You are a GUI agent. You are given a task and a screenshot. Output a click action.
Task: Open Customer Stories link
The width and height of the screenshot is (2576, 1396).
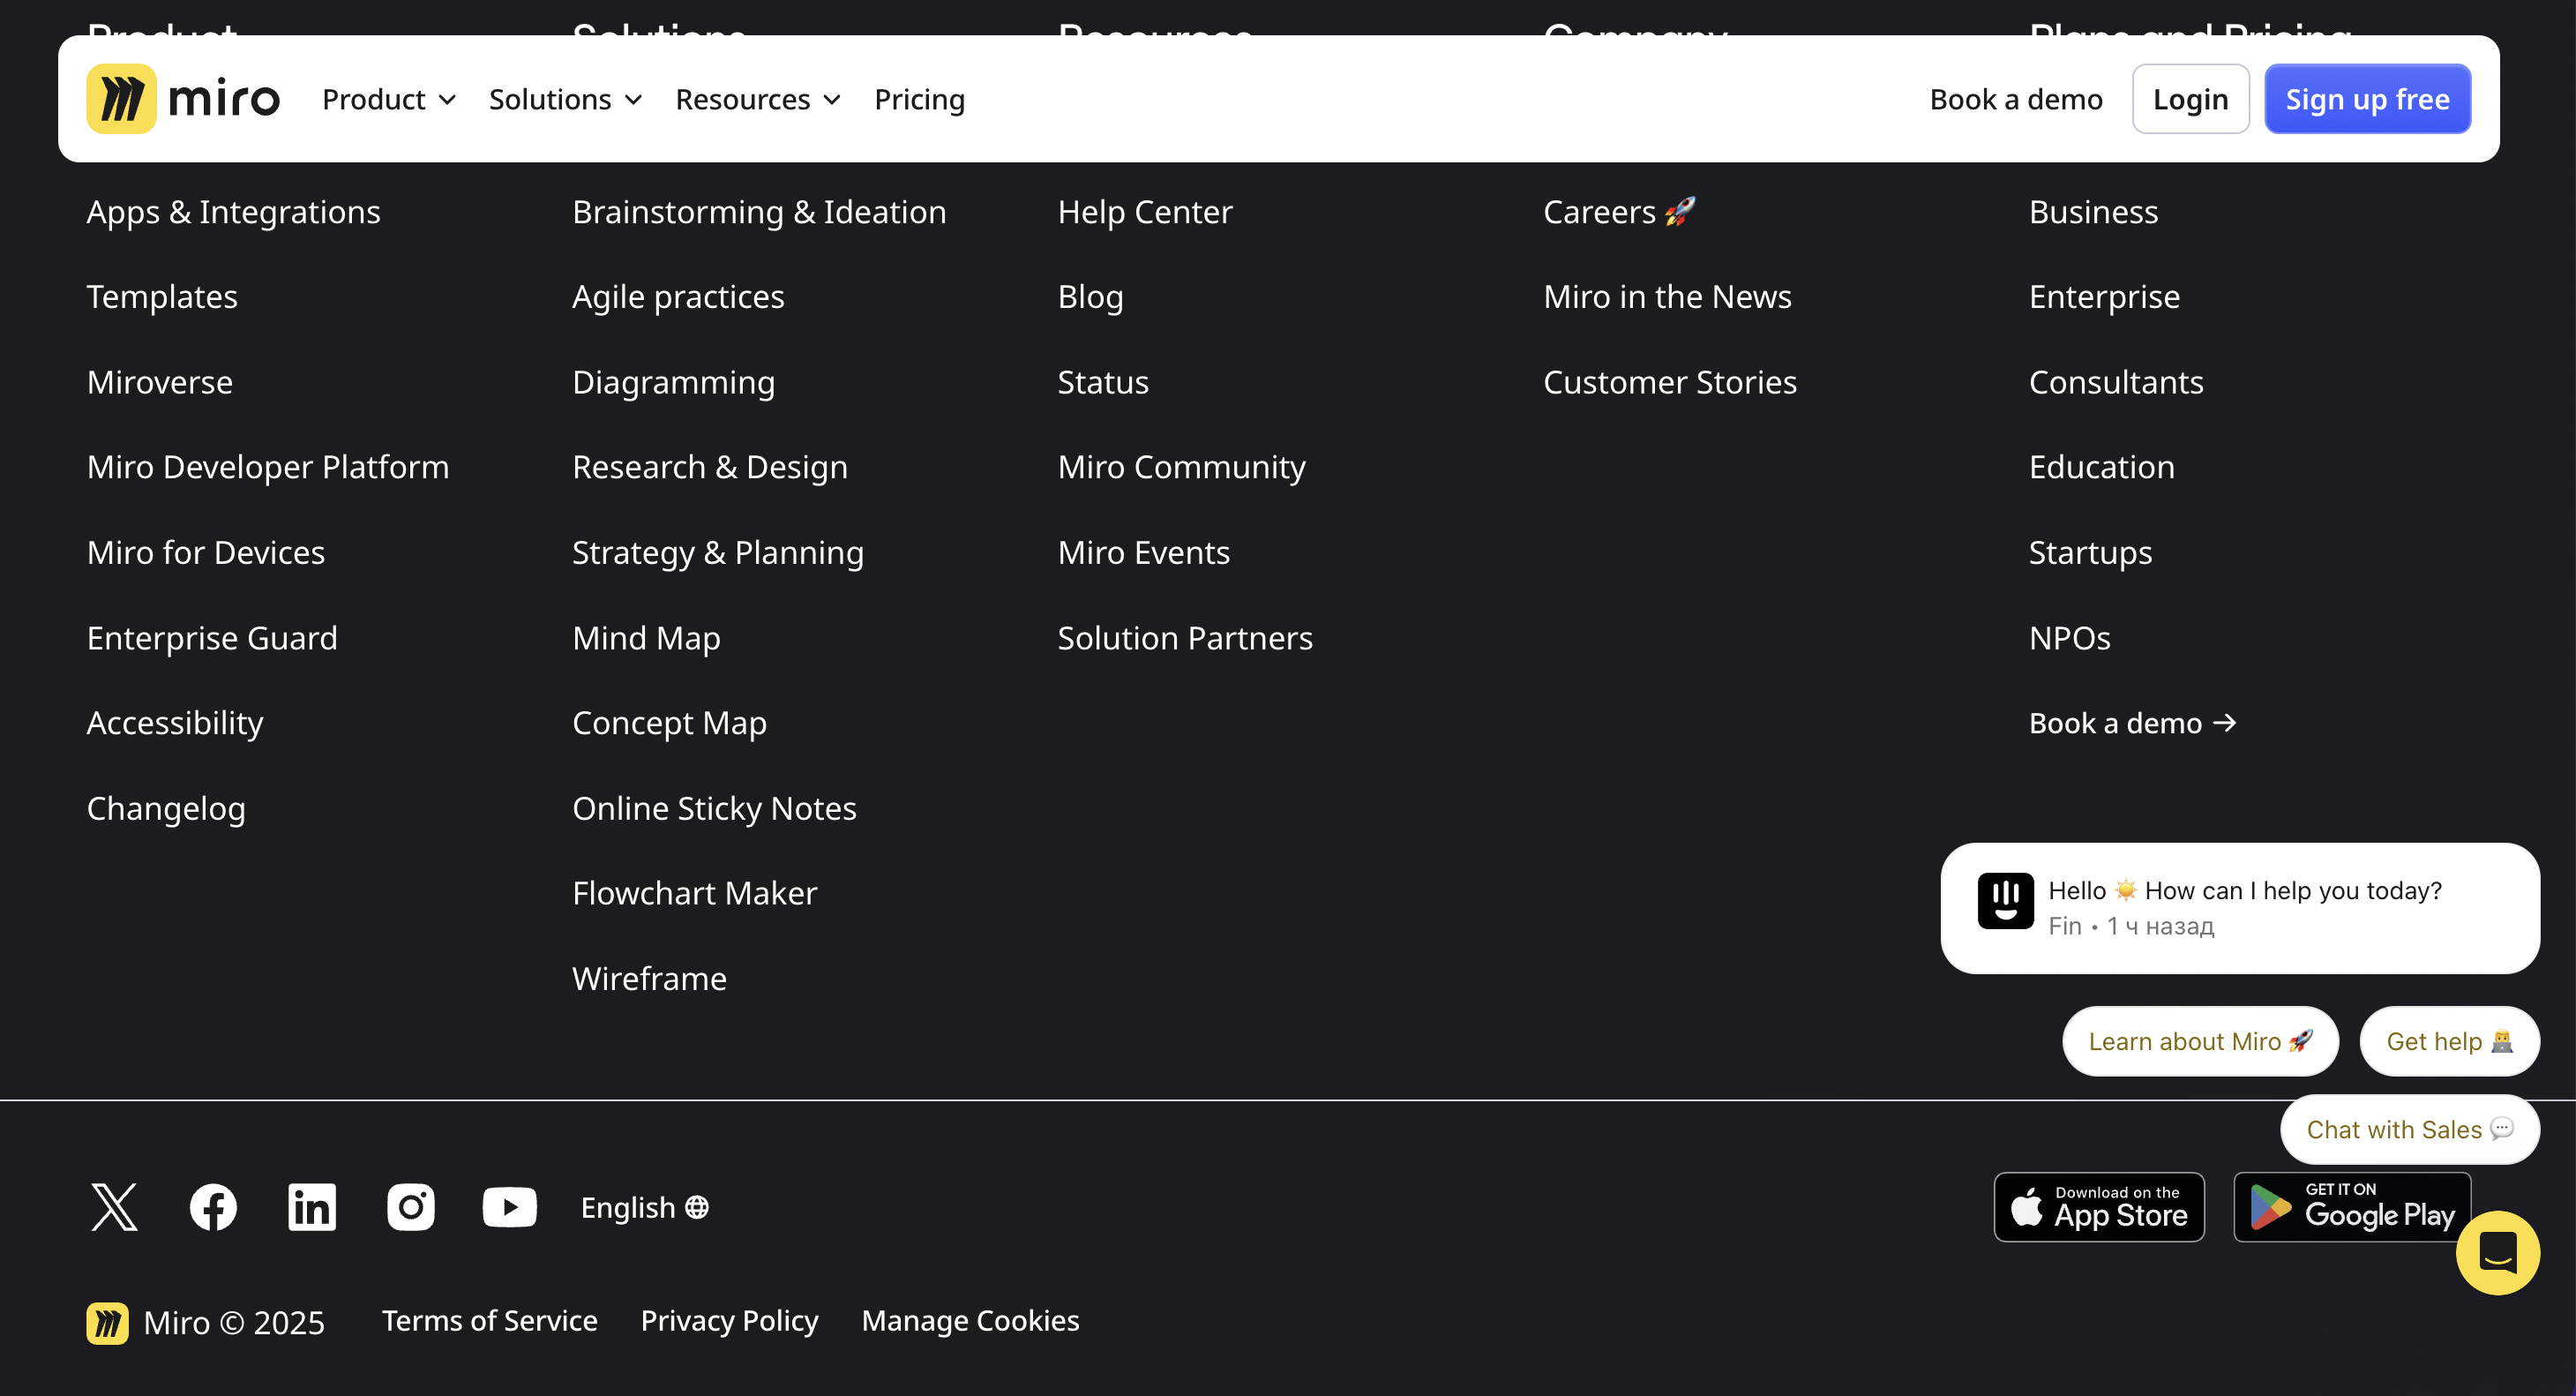(x=1670, y=382)
